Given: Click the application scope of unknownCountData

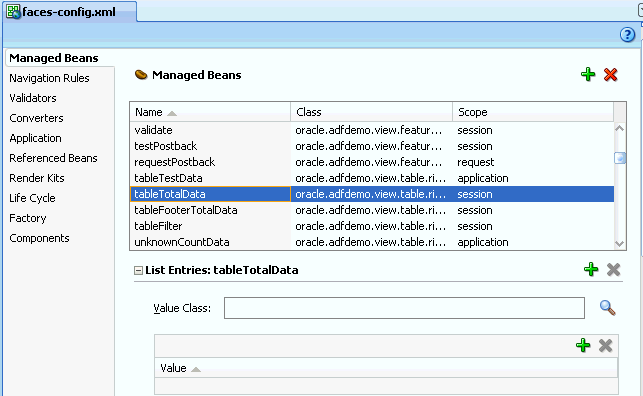Looking at the screenshot, I should tap(533, 242).
